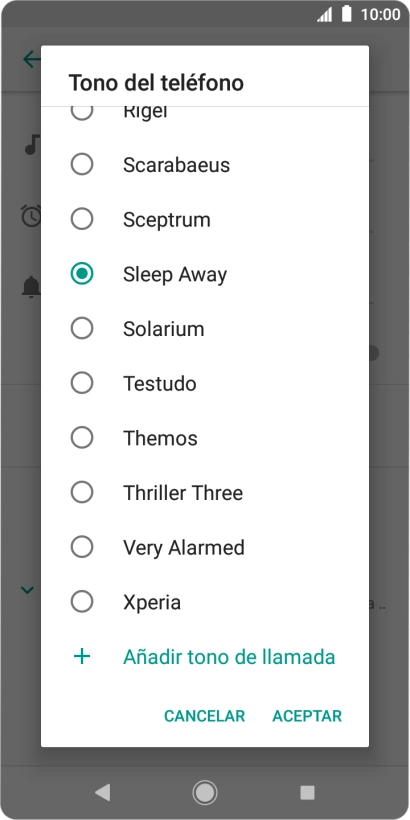Select the Scarabaeus radio button

(82, 165)
